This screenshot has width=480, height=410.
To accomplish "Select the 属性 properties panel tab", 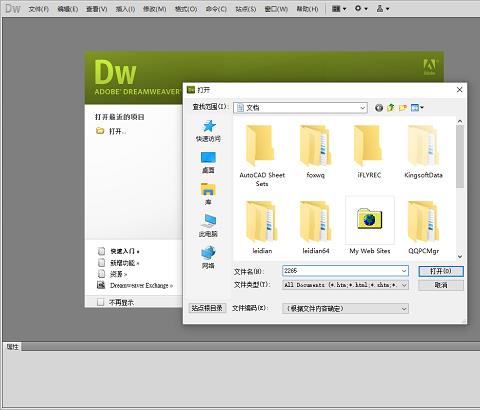I will pyautogui.click(x=13, y=347).
